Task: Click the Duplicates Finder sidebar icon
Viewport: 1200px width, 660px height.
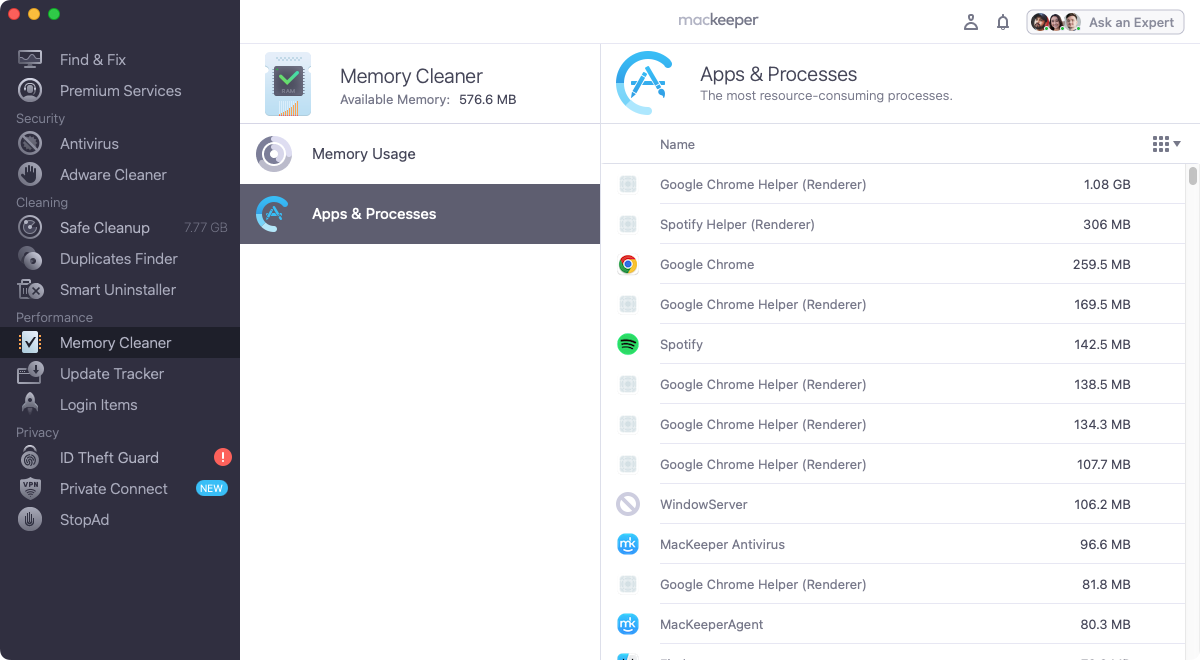Action: coord(30,258)
